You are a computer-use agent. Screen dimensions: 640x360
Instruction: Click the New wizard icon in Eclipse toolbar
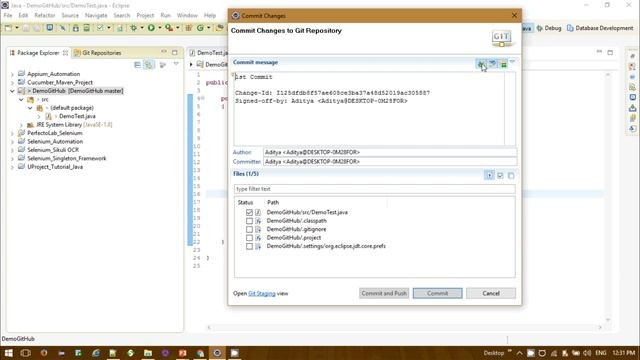pos(8,28)
